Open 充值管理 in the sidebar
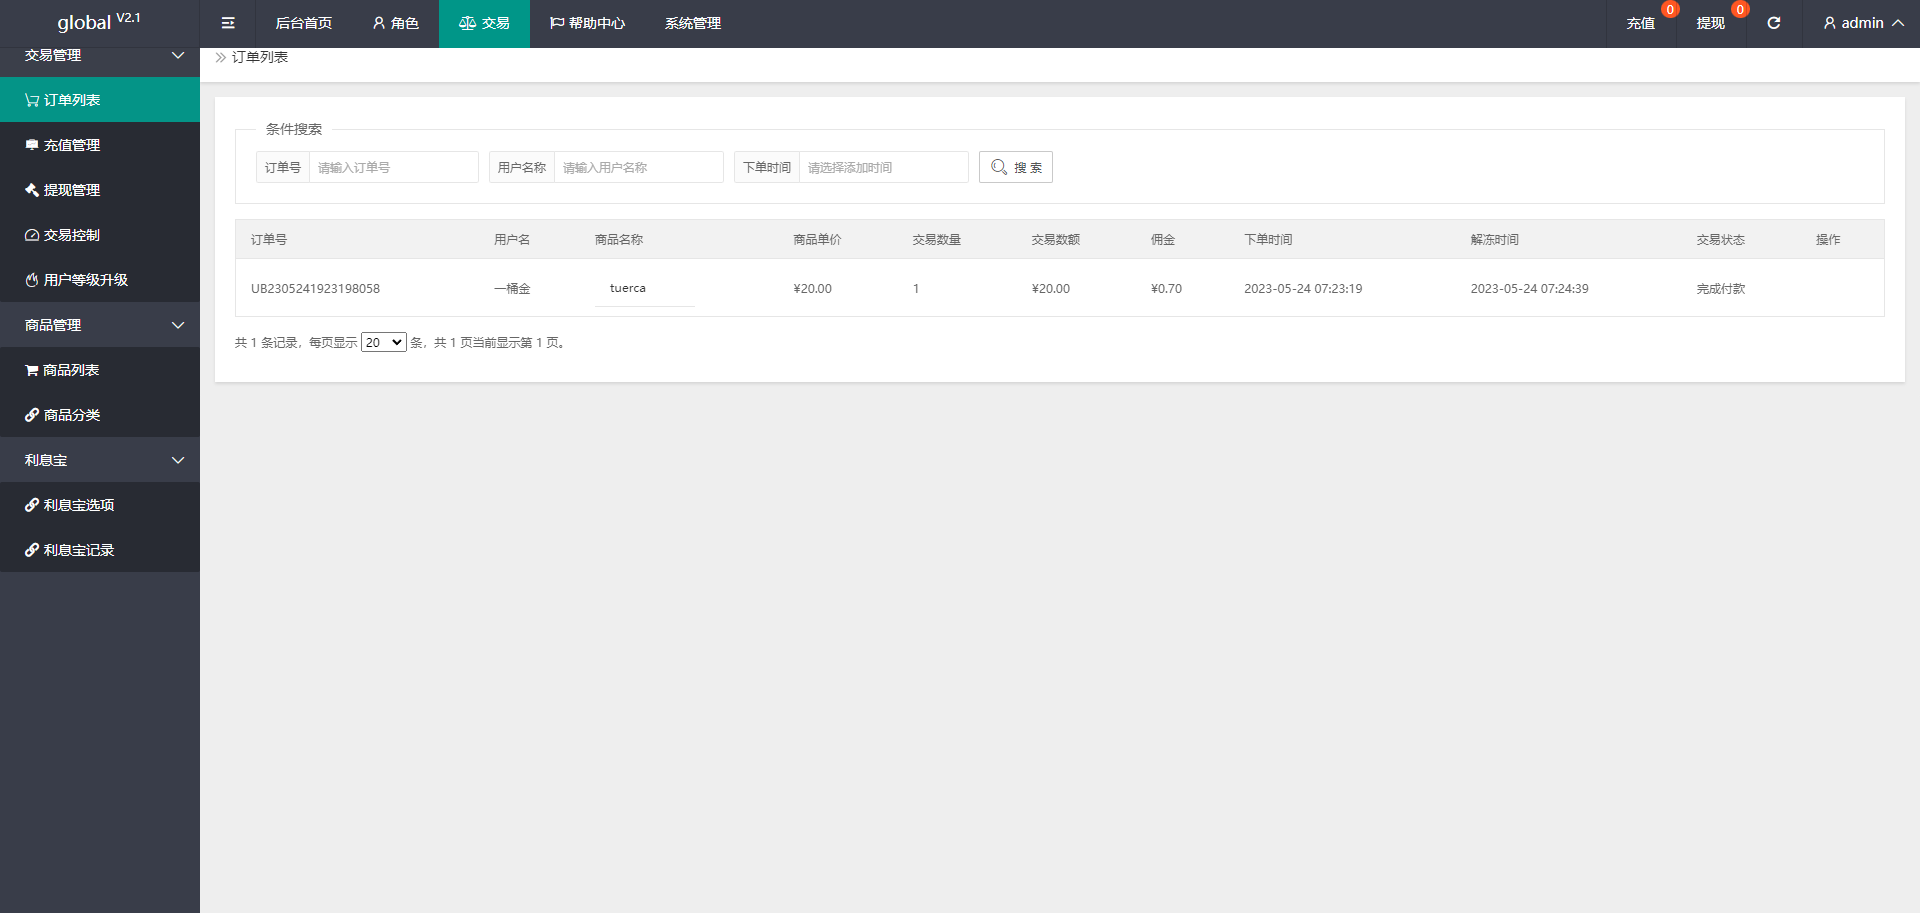 click(72, 145)
